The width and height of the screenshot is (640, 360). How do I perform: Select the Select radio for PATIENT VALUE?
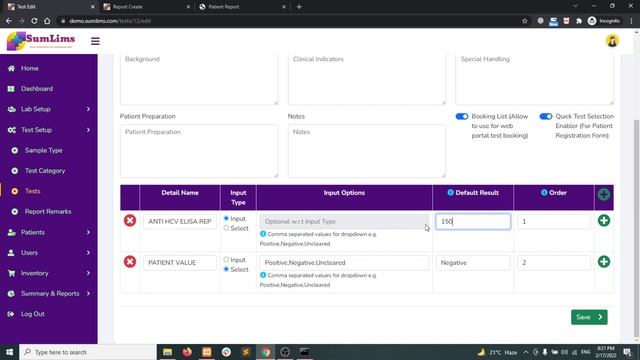(x=226, y=269)
